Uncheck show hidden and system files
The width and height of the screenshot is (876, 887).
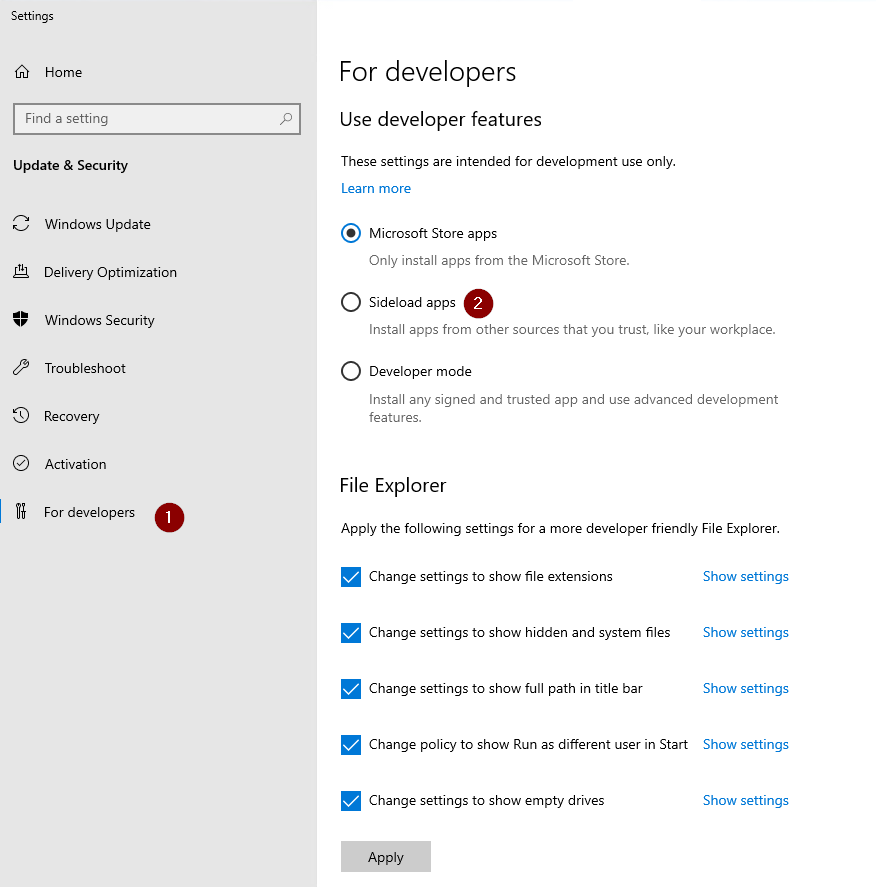pos(351,633)
